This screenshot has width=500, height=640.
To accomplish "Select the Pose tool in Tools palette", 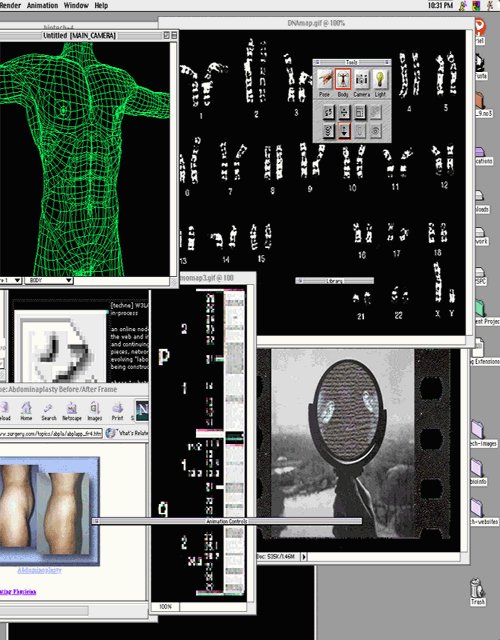I will 325,79.
